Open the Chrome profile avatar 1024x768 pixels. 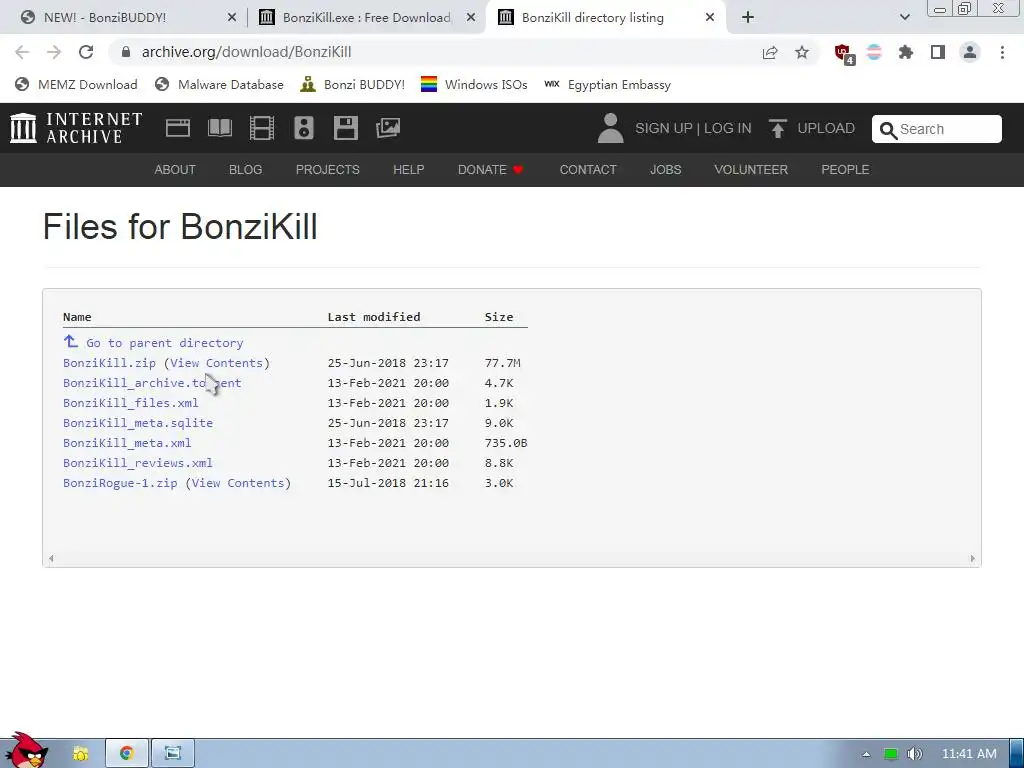[970, 52]
